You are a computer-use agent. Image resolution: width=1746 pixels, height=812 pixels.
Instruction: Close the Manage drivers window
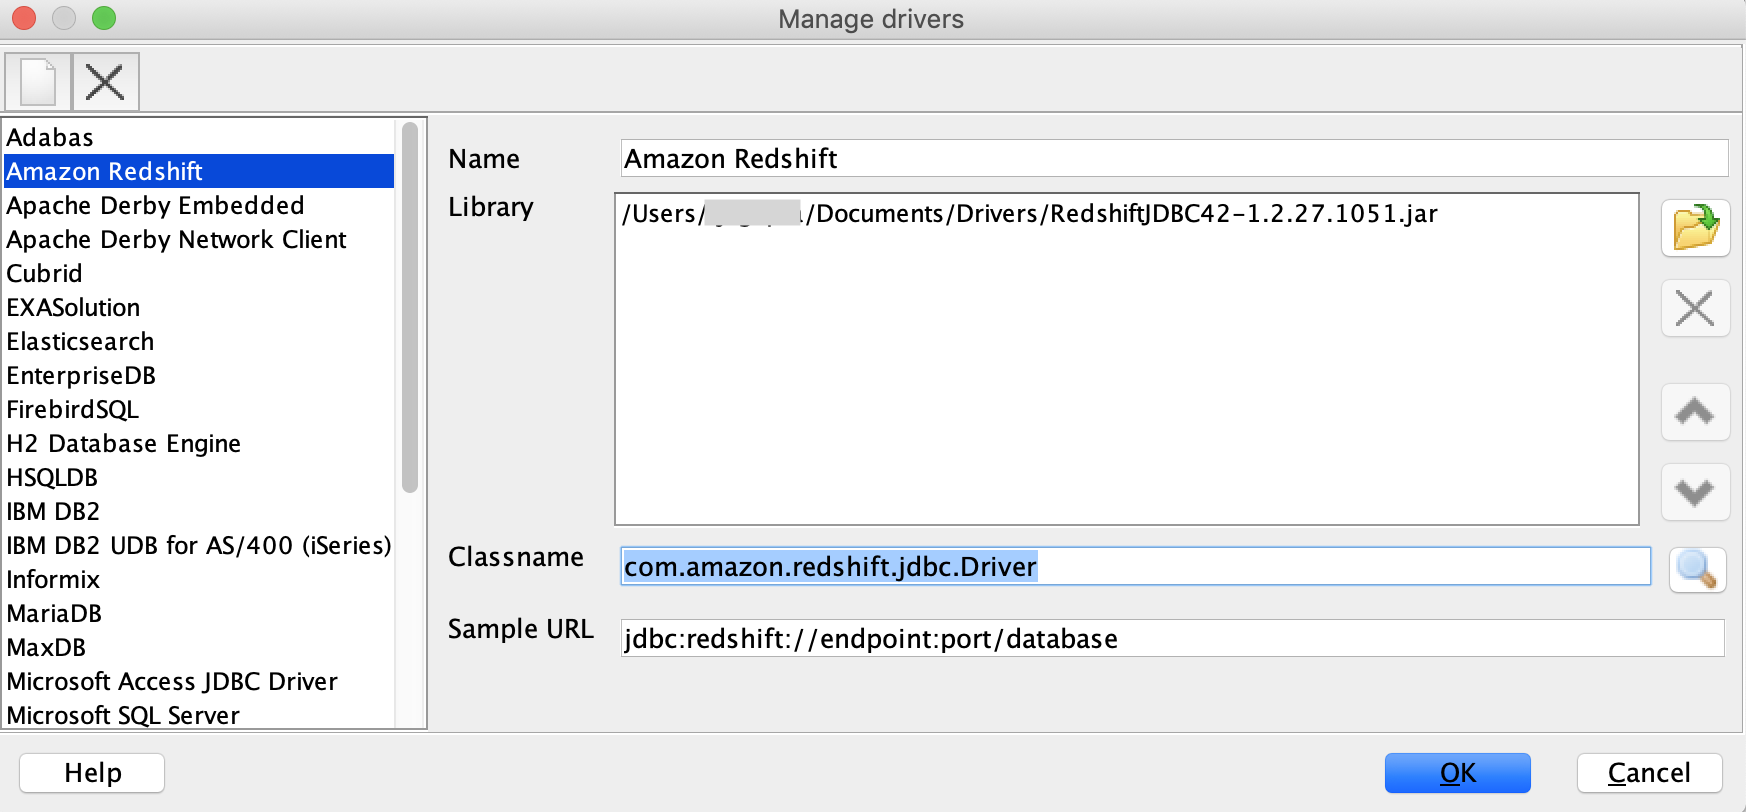24,18
